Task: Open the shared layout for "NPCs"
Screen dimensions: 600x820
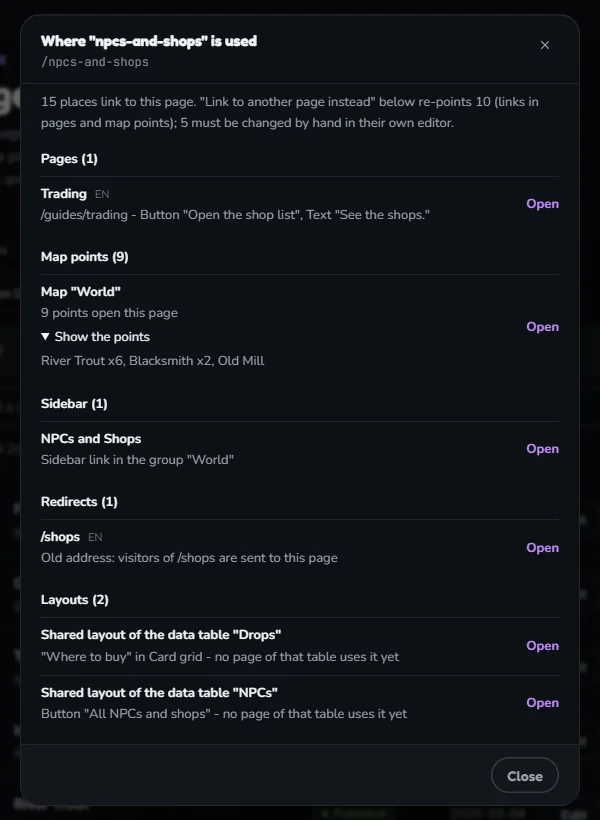Action: click(x=542, y=703)
